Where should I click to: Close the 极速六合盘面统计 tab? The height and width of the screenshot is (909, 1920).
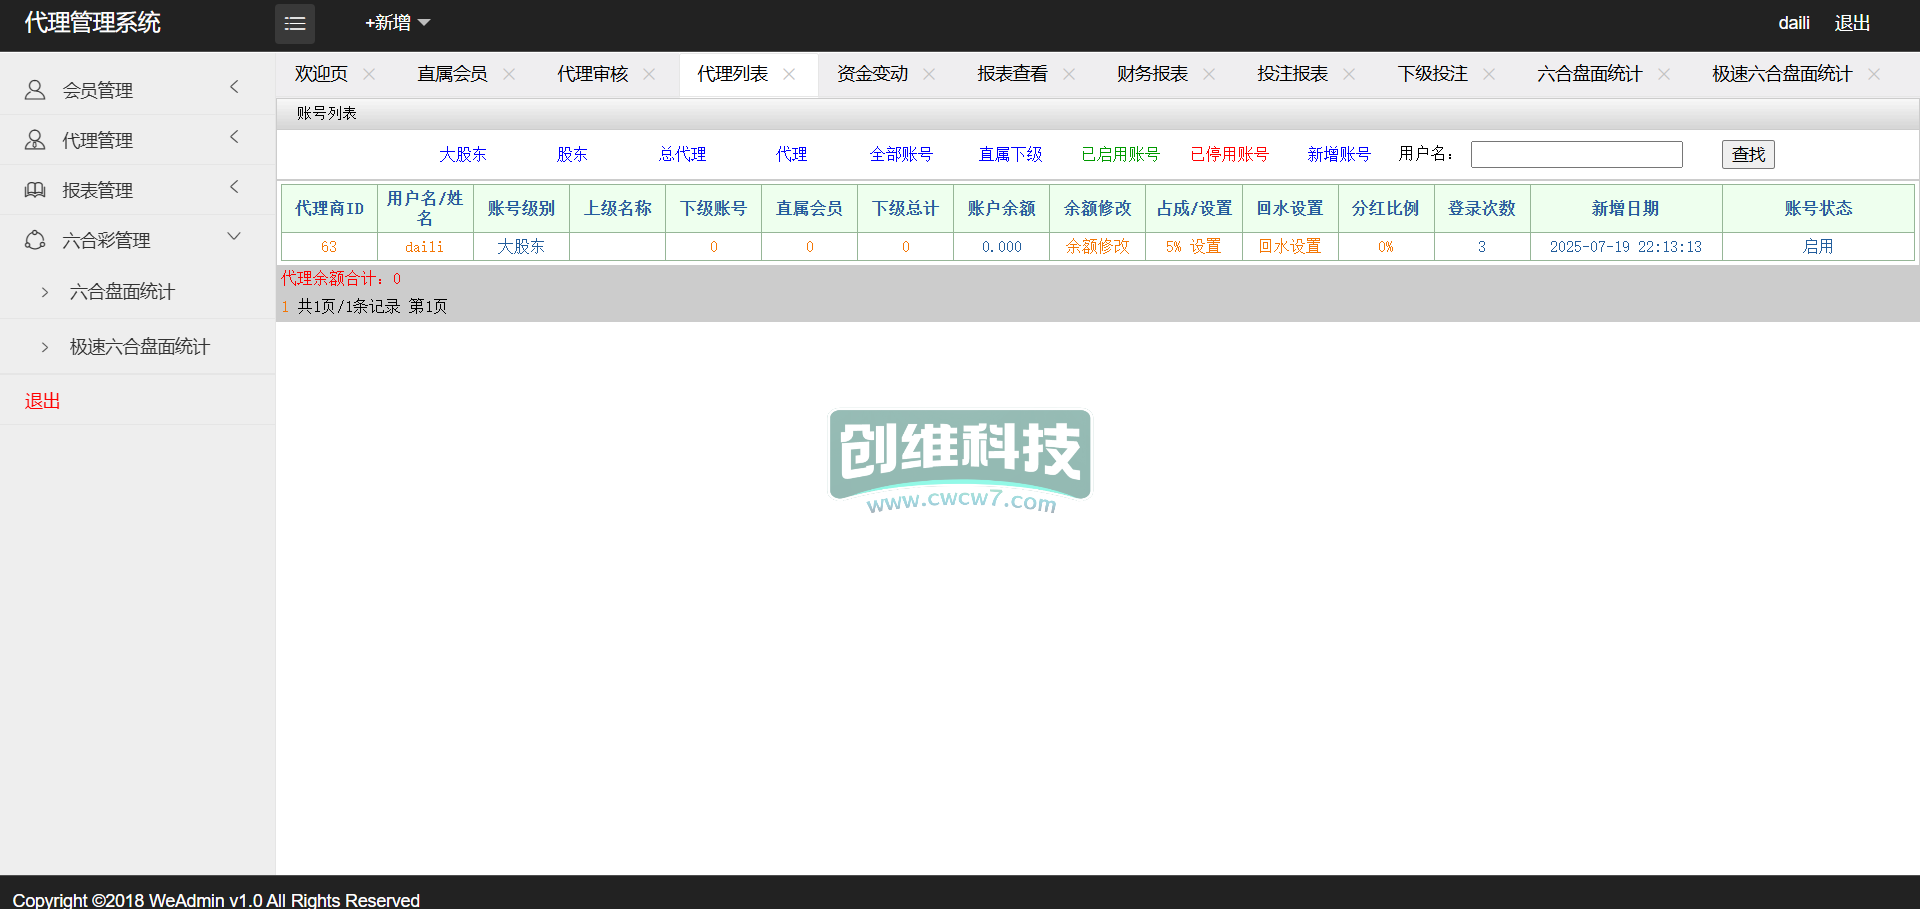point(1874,74)
